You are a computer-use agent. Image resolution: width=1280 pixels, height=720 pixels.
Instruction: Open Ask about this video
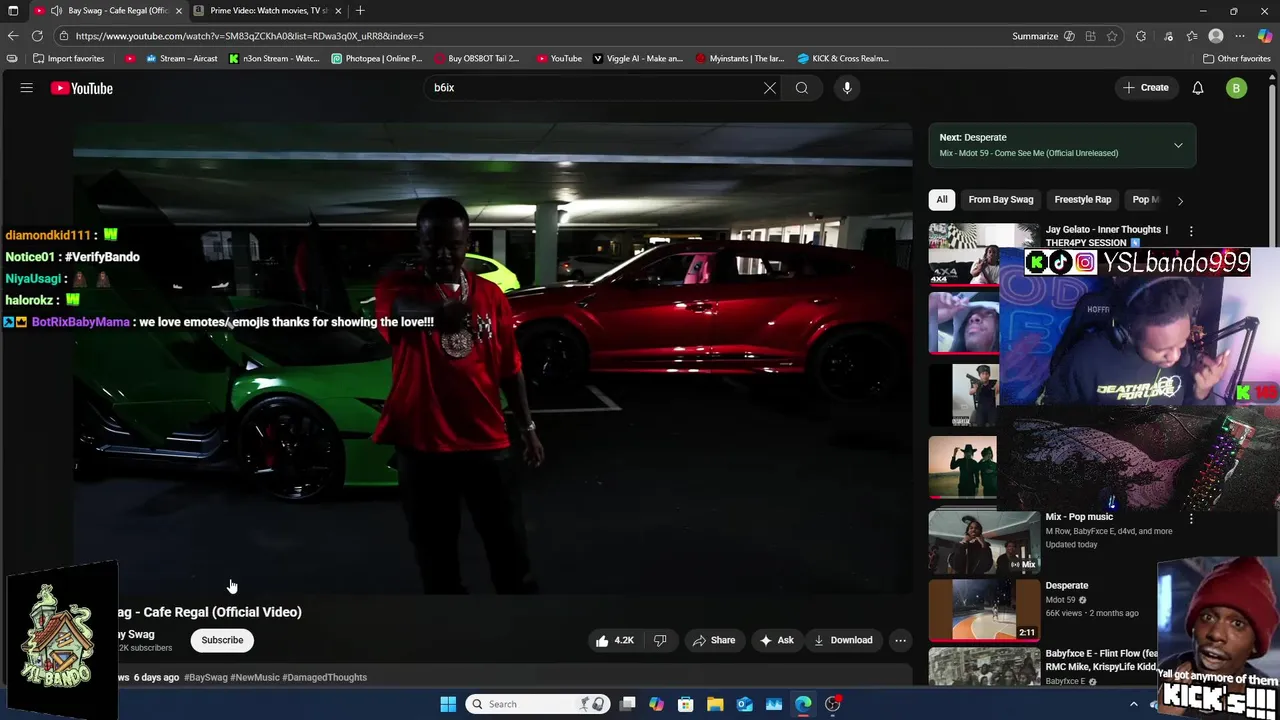click(x=777, y=640)
